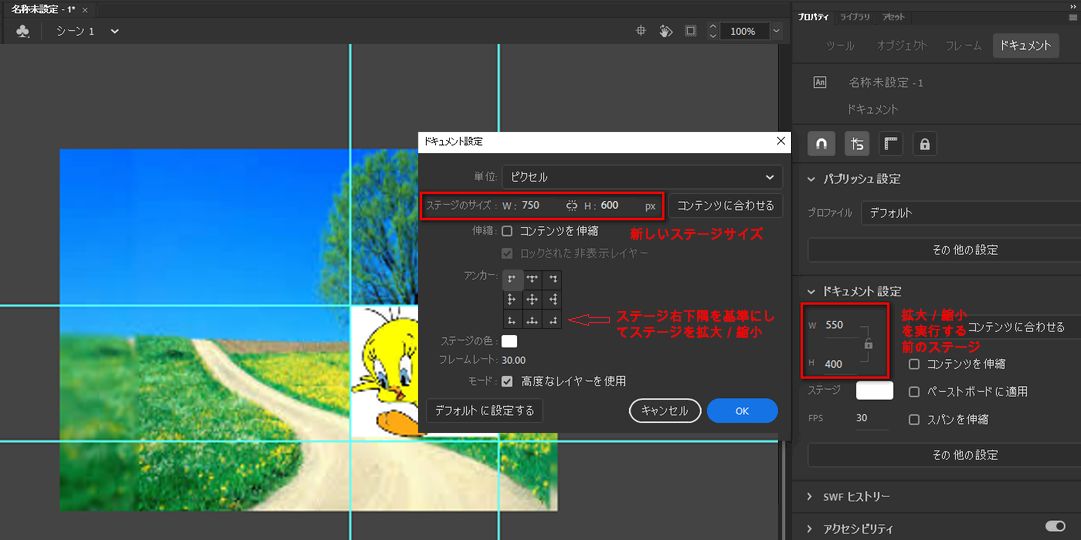Switch to the オブジェクト tab
Viewport: 1081px width, 540px height.
[902, 46]
